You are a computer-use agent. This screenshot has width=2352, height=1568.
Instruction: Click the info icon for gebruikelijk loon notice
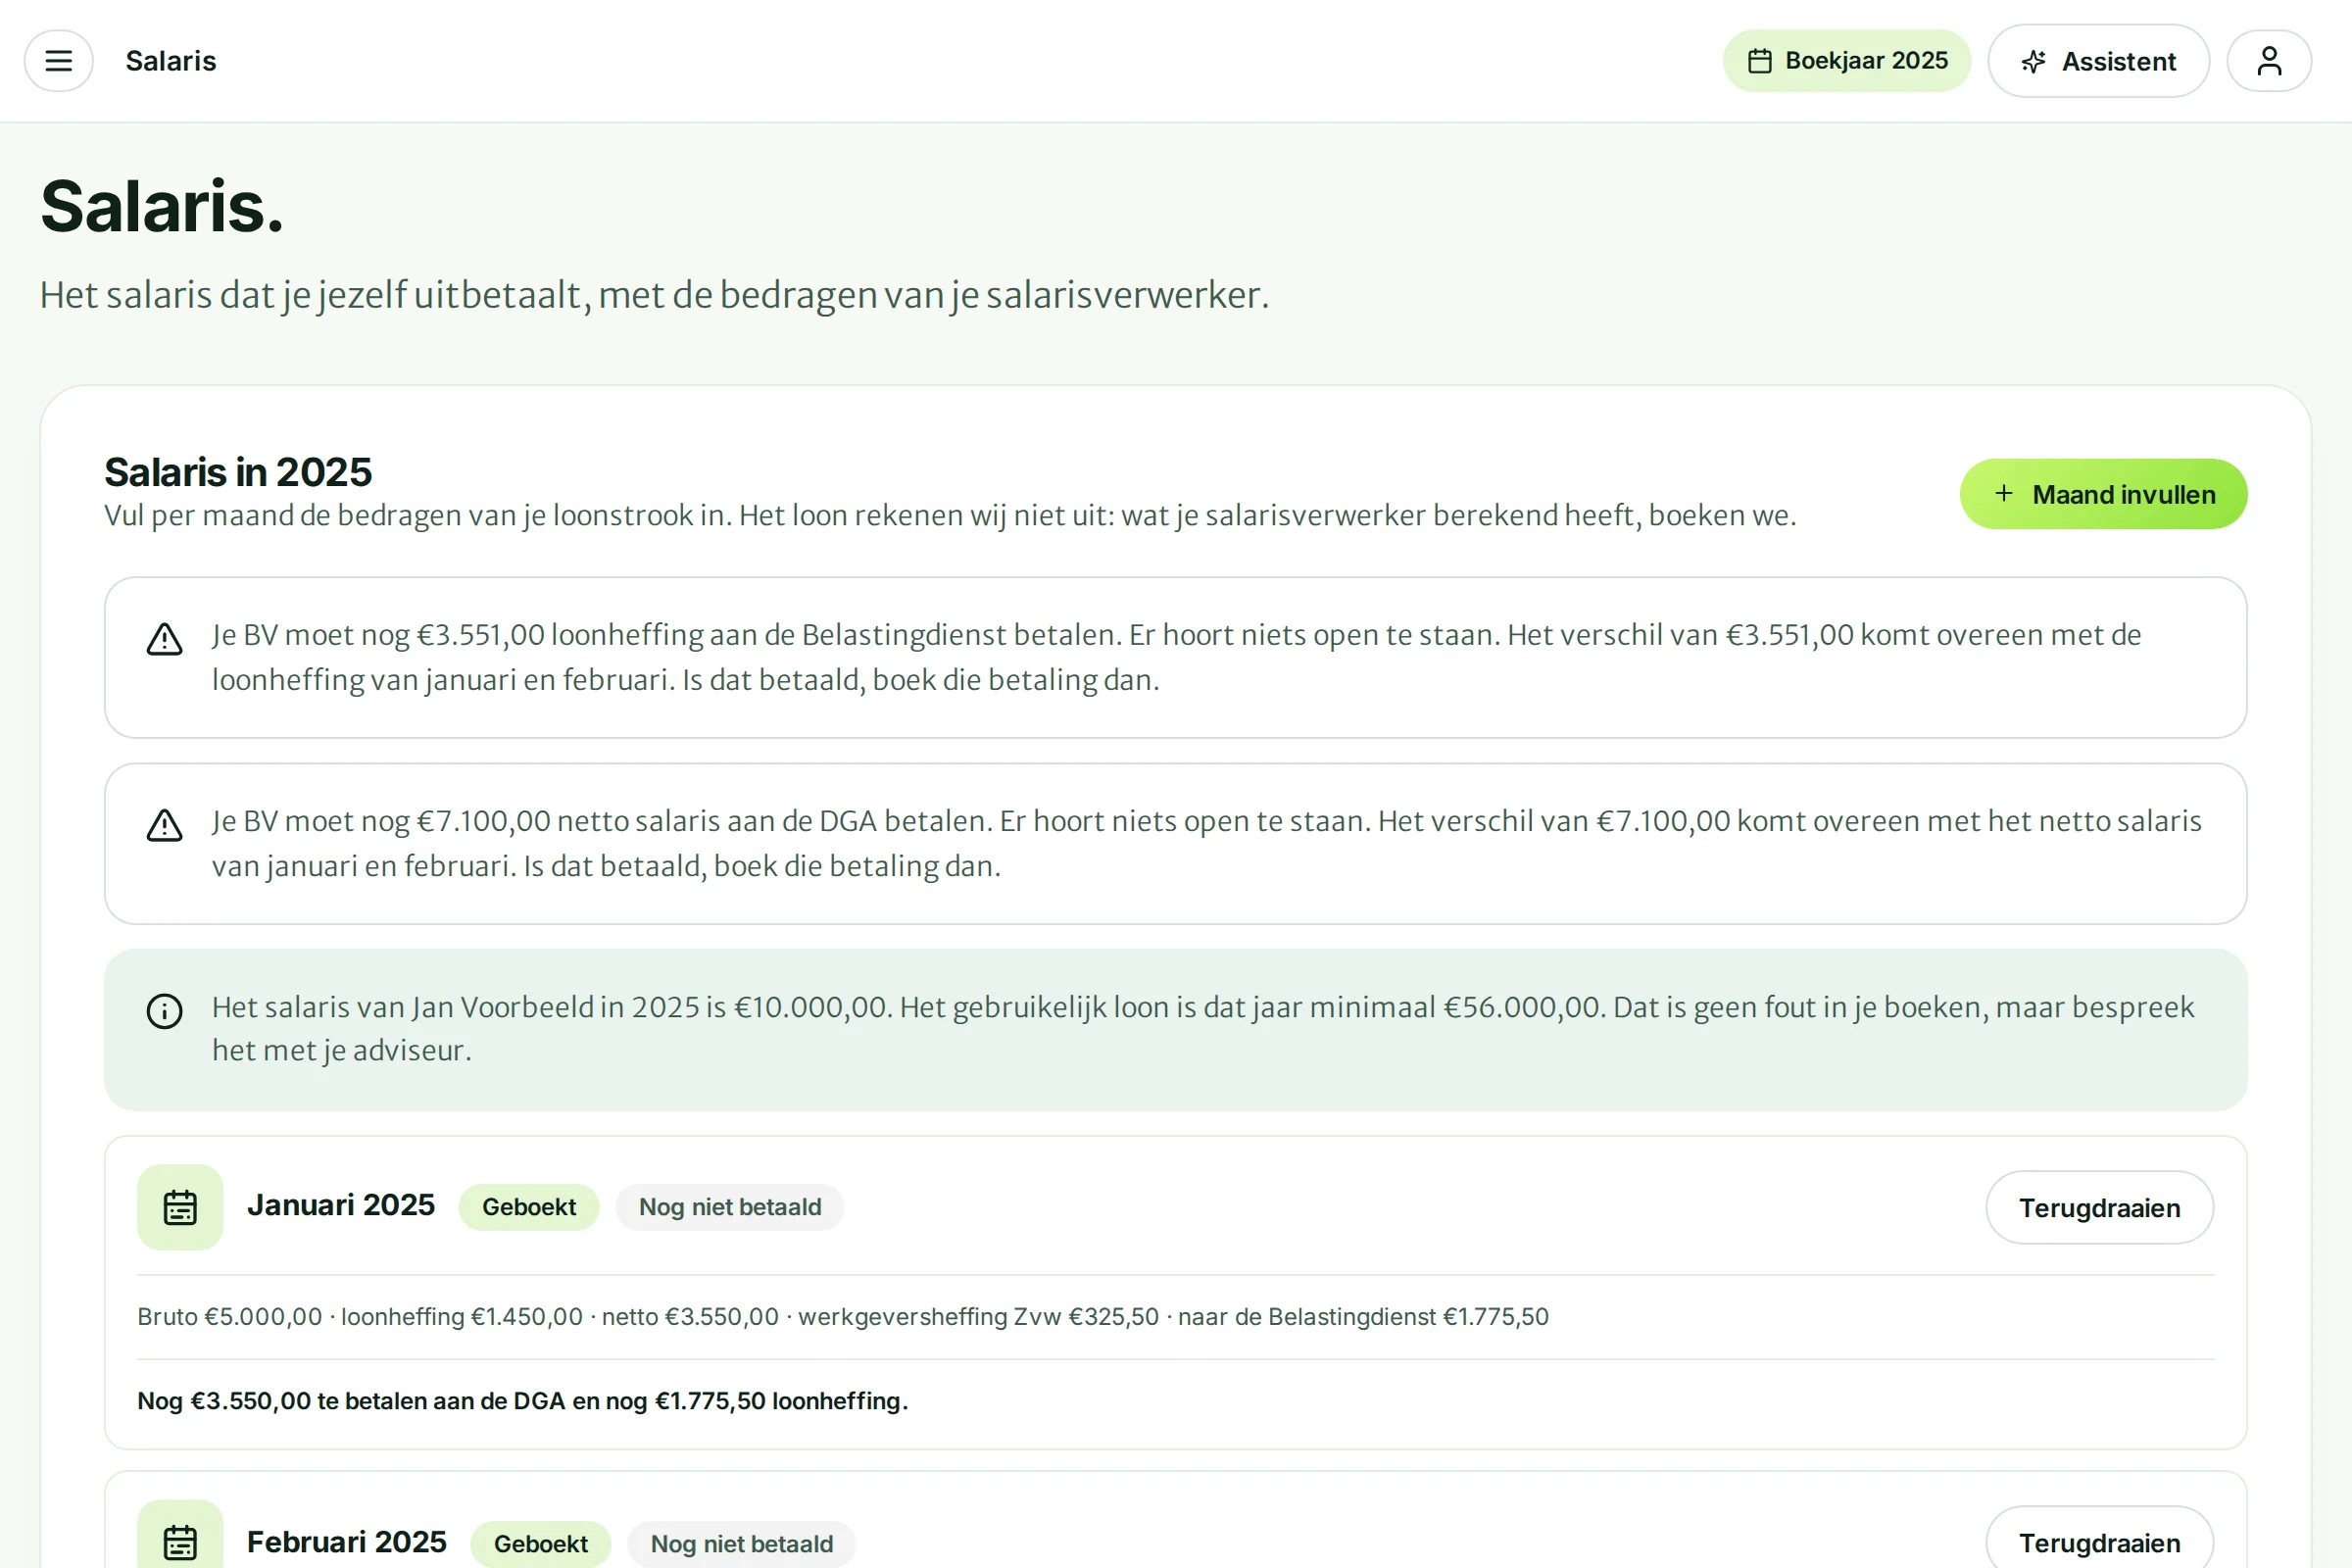click(165, 1011)
